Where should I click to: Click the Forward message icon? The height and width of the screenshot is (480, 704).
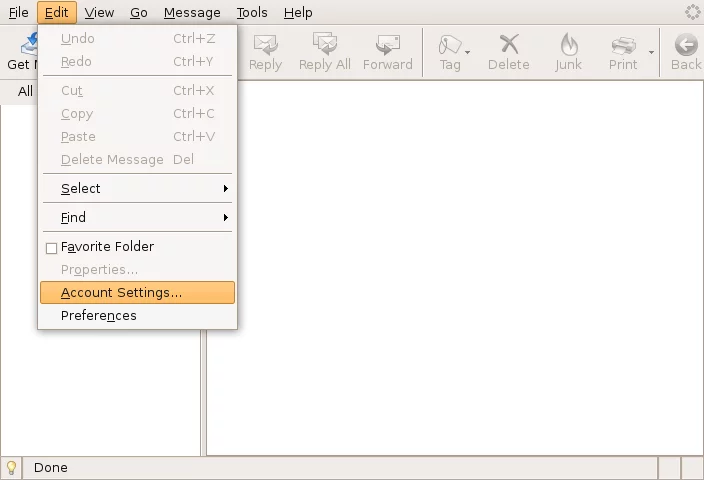[x=387, y=44]
